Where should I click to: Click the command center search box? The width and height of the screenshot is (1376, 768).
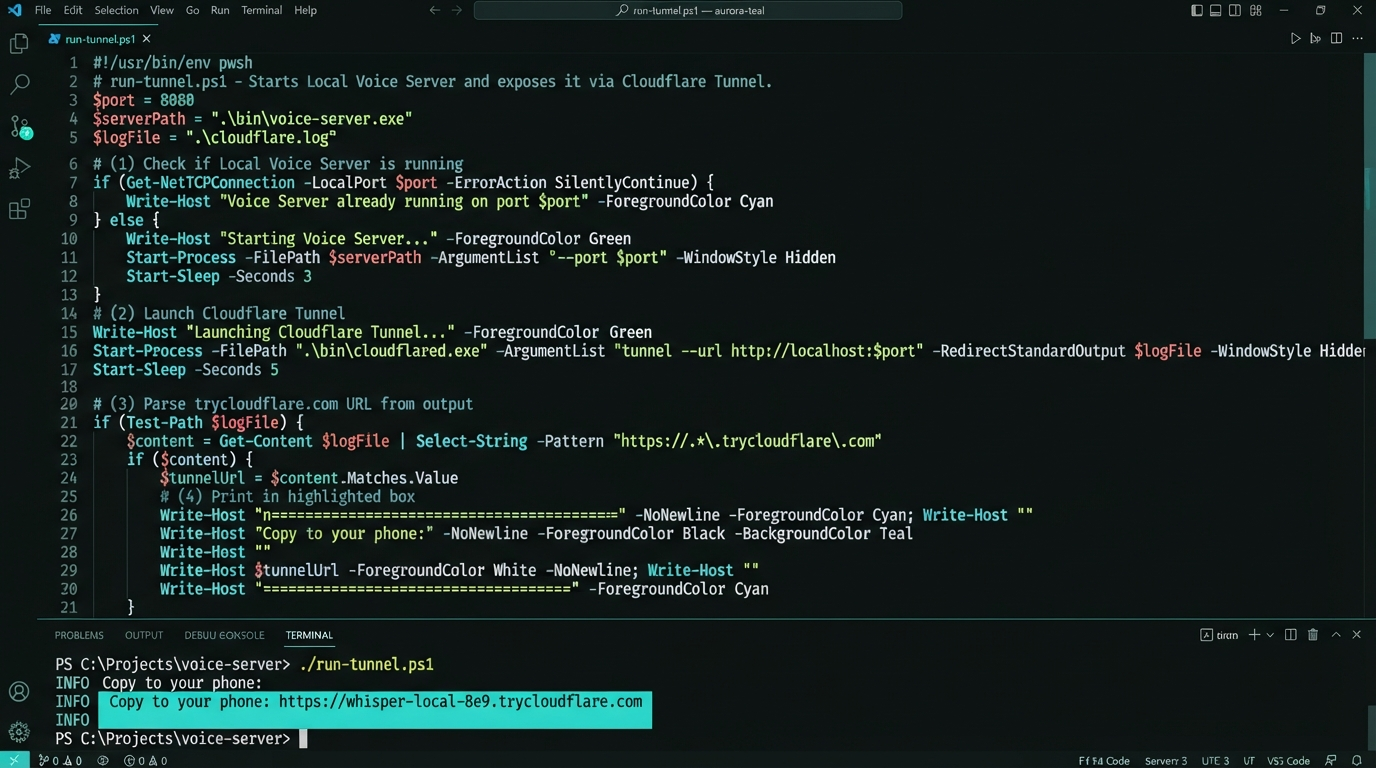click(688, 10)
